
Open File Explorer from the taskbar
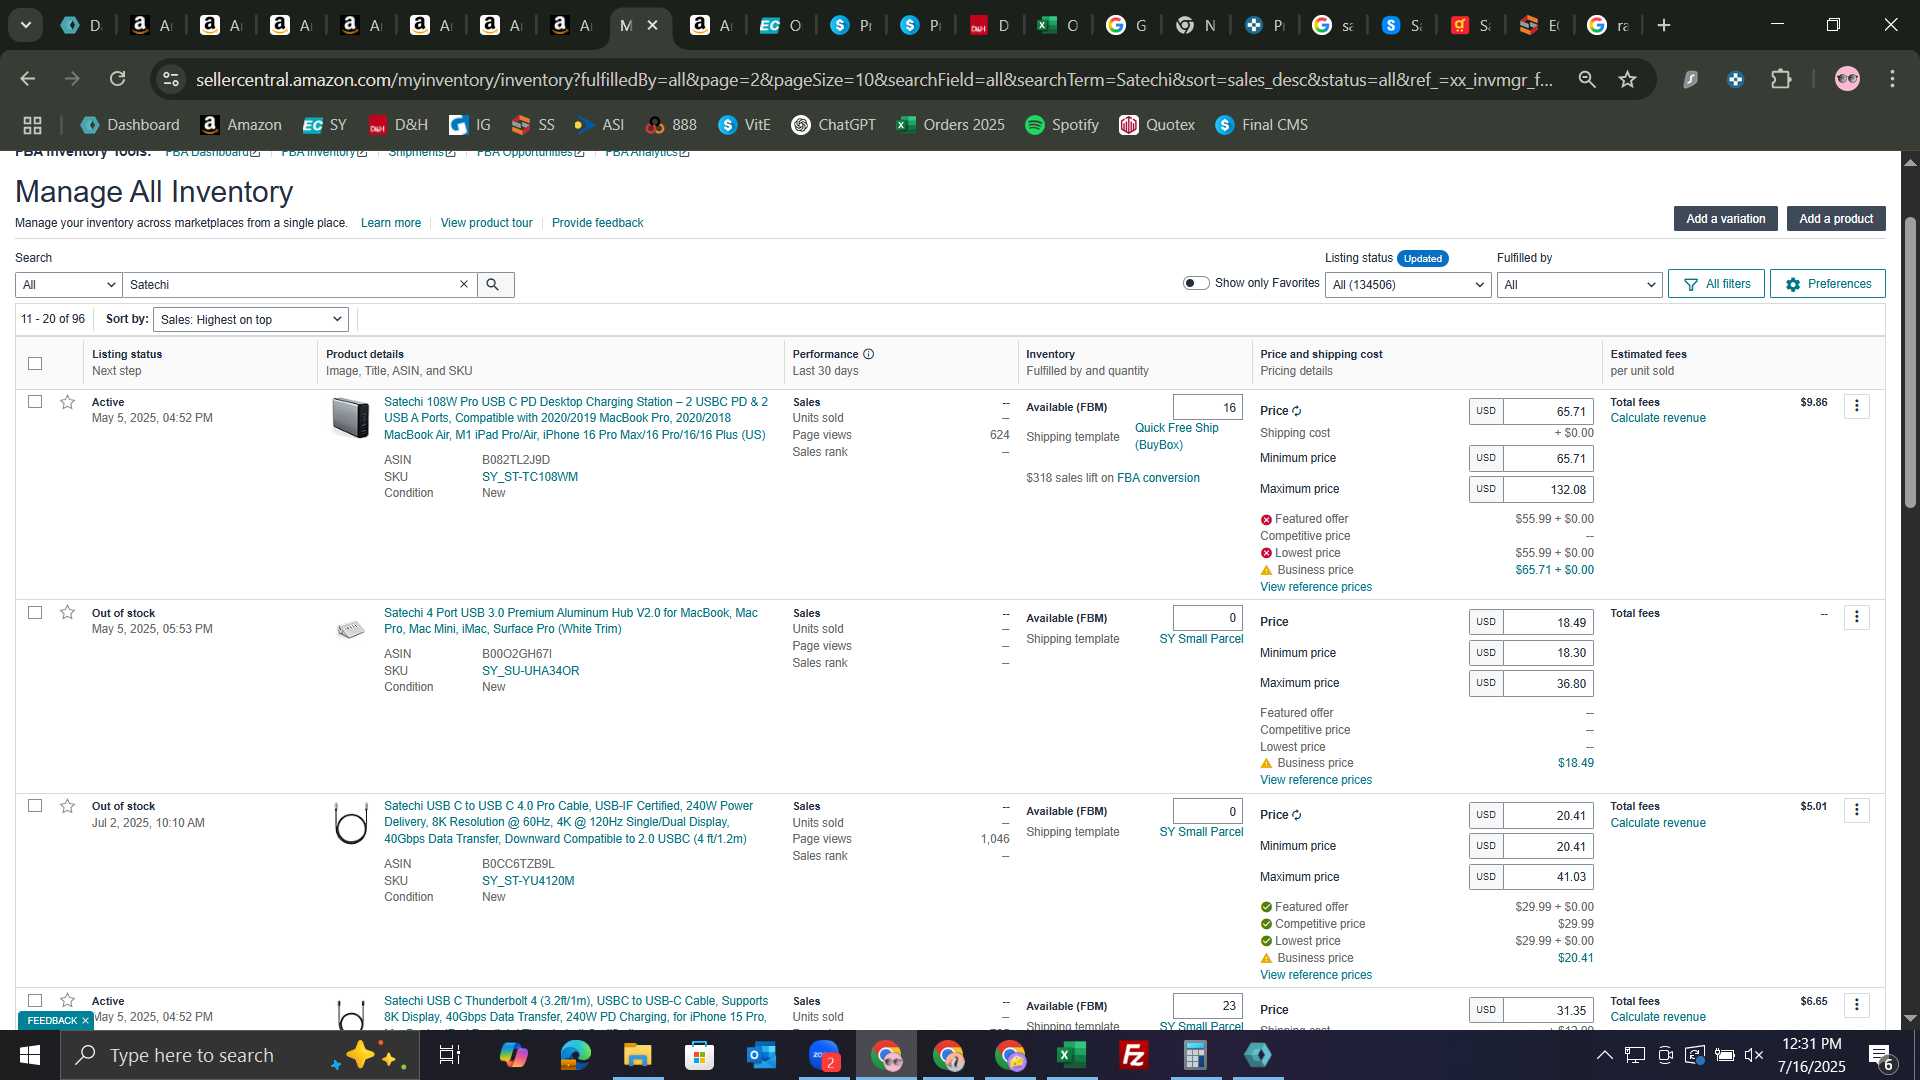click(x=637, y=1055)
